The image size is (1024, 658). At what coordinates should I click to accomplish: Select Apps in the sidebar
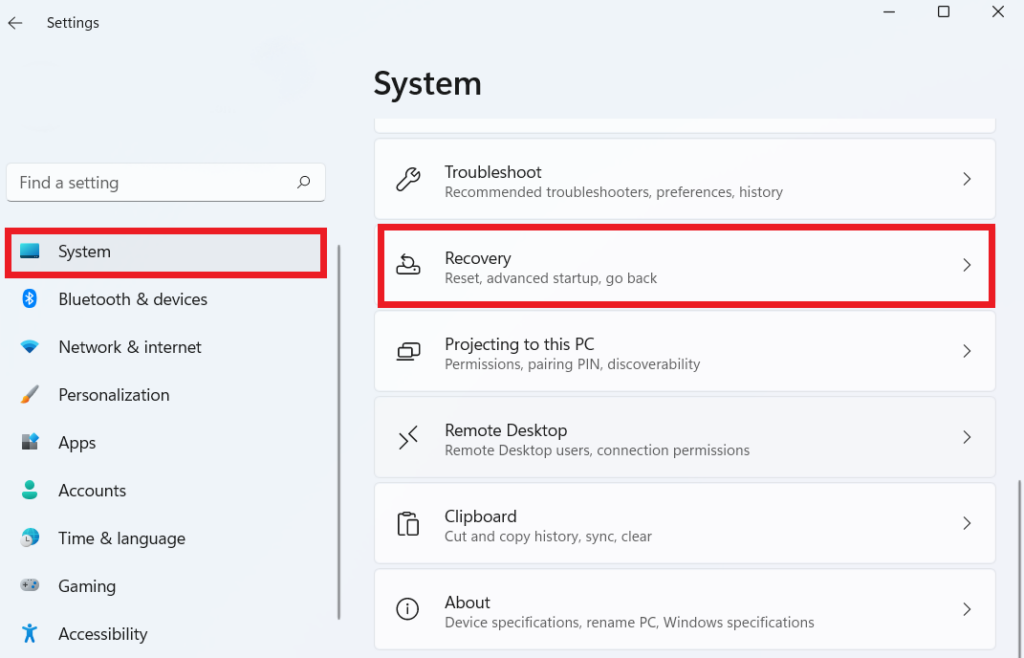coord(76,442)
